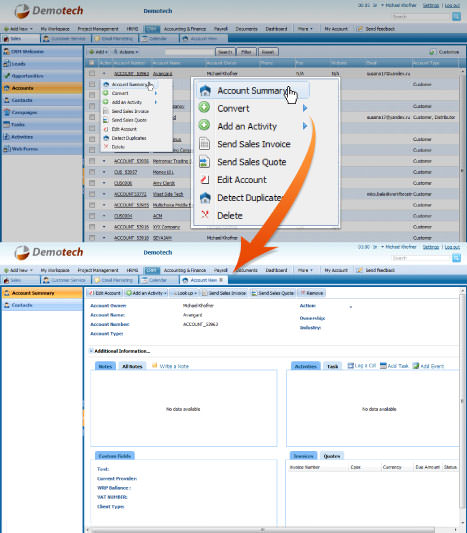Tick the checkbox for row ACCOUNT53772
Image resolution: width=467 pixels, height=533 pixels.
(x=92, y=194)
